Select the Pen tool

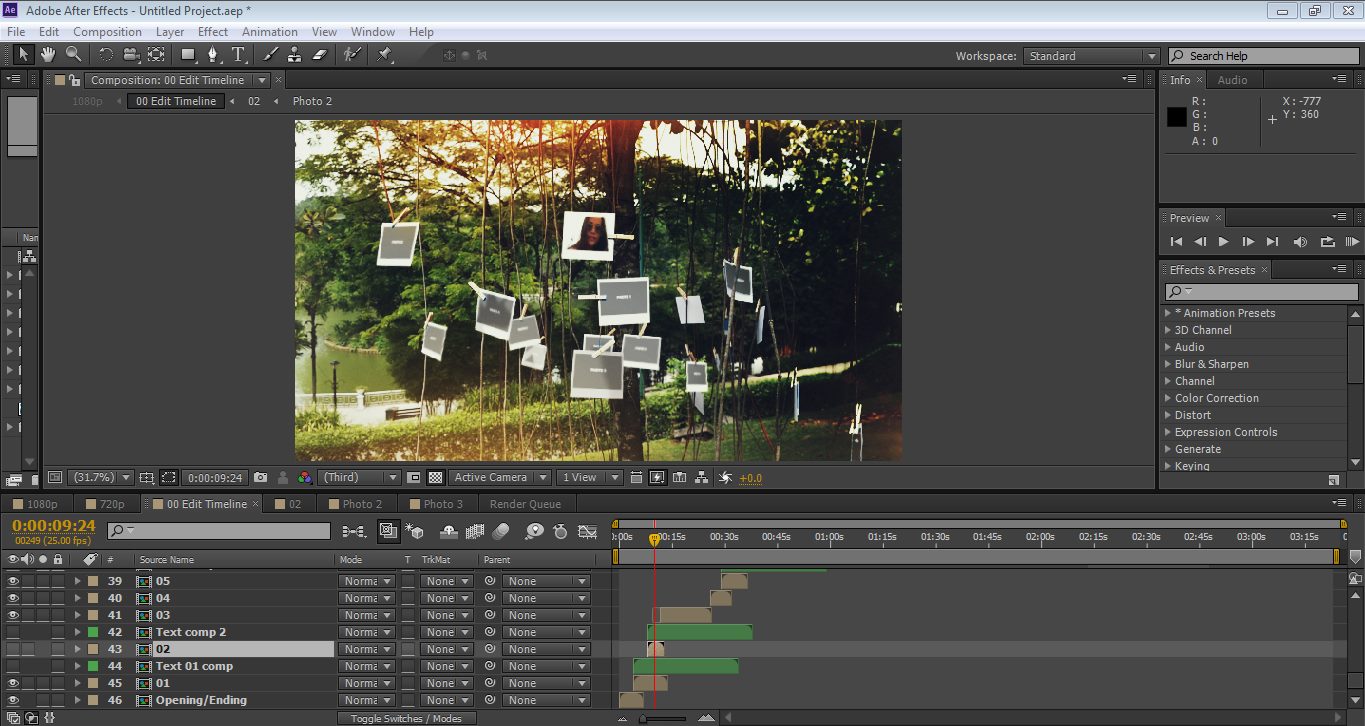pos(212,54)
